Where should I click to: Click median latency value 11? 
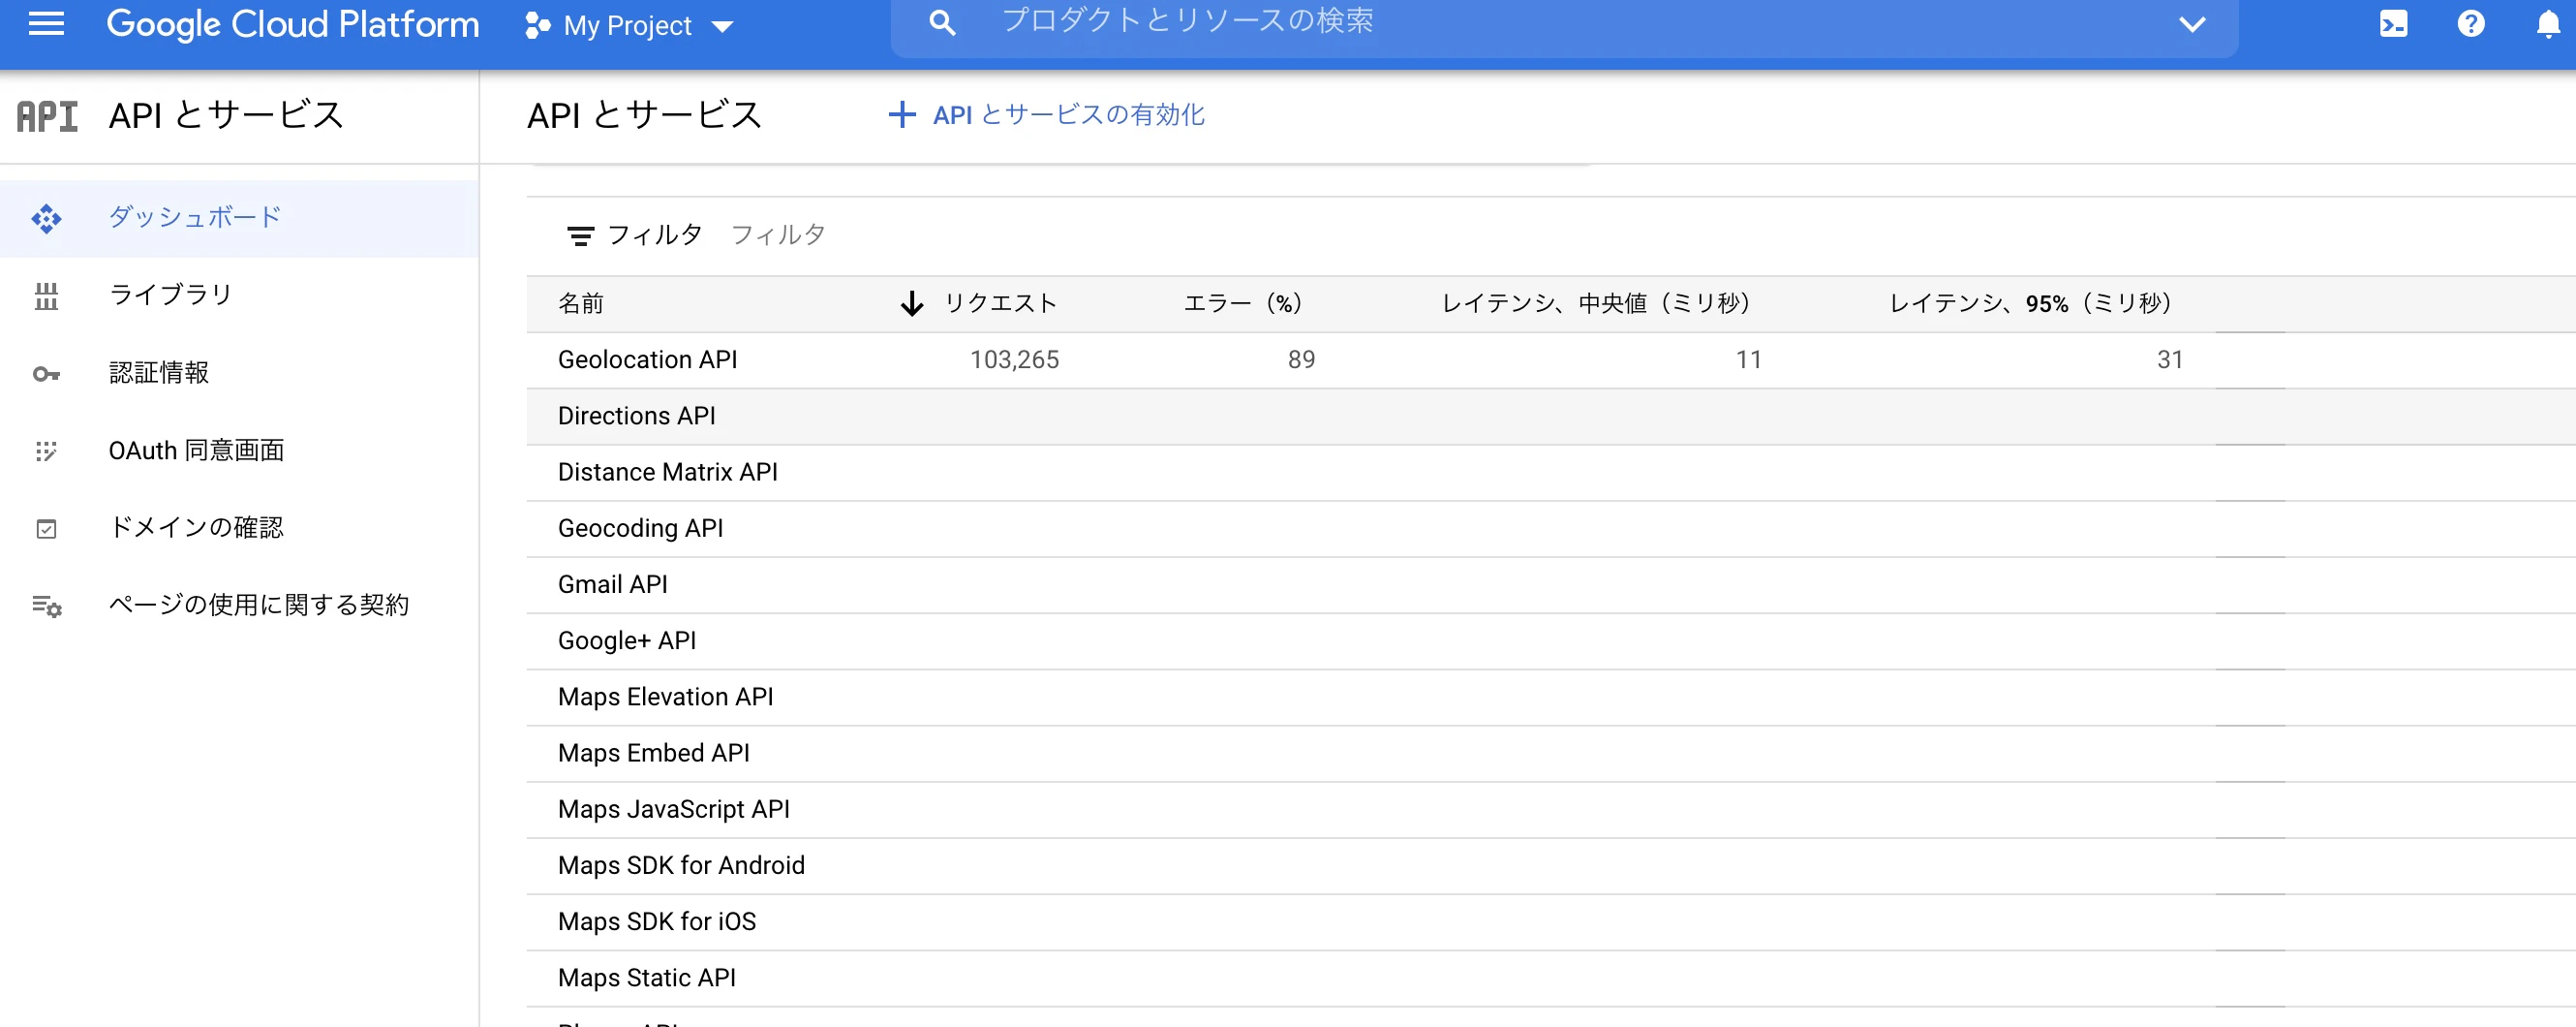point(1748,360)
